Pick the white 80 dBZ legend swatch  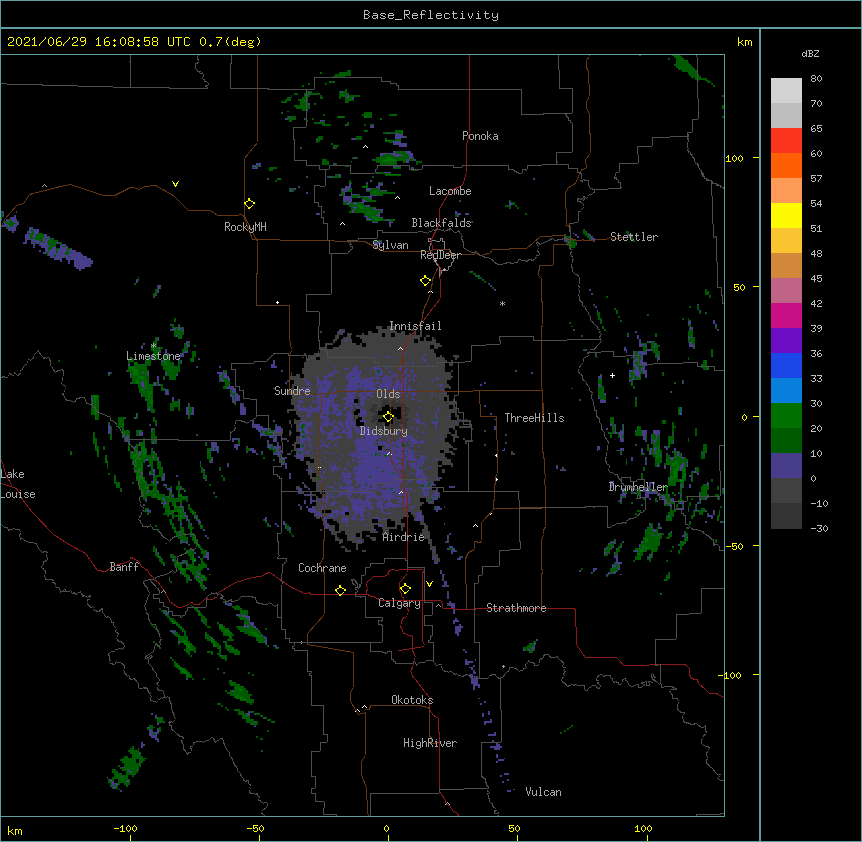[786, 91]
